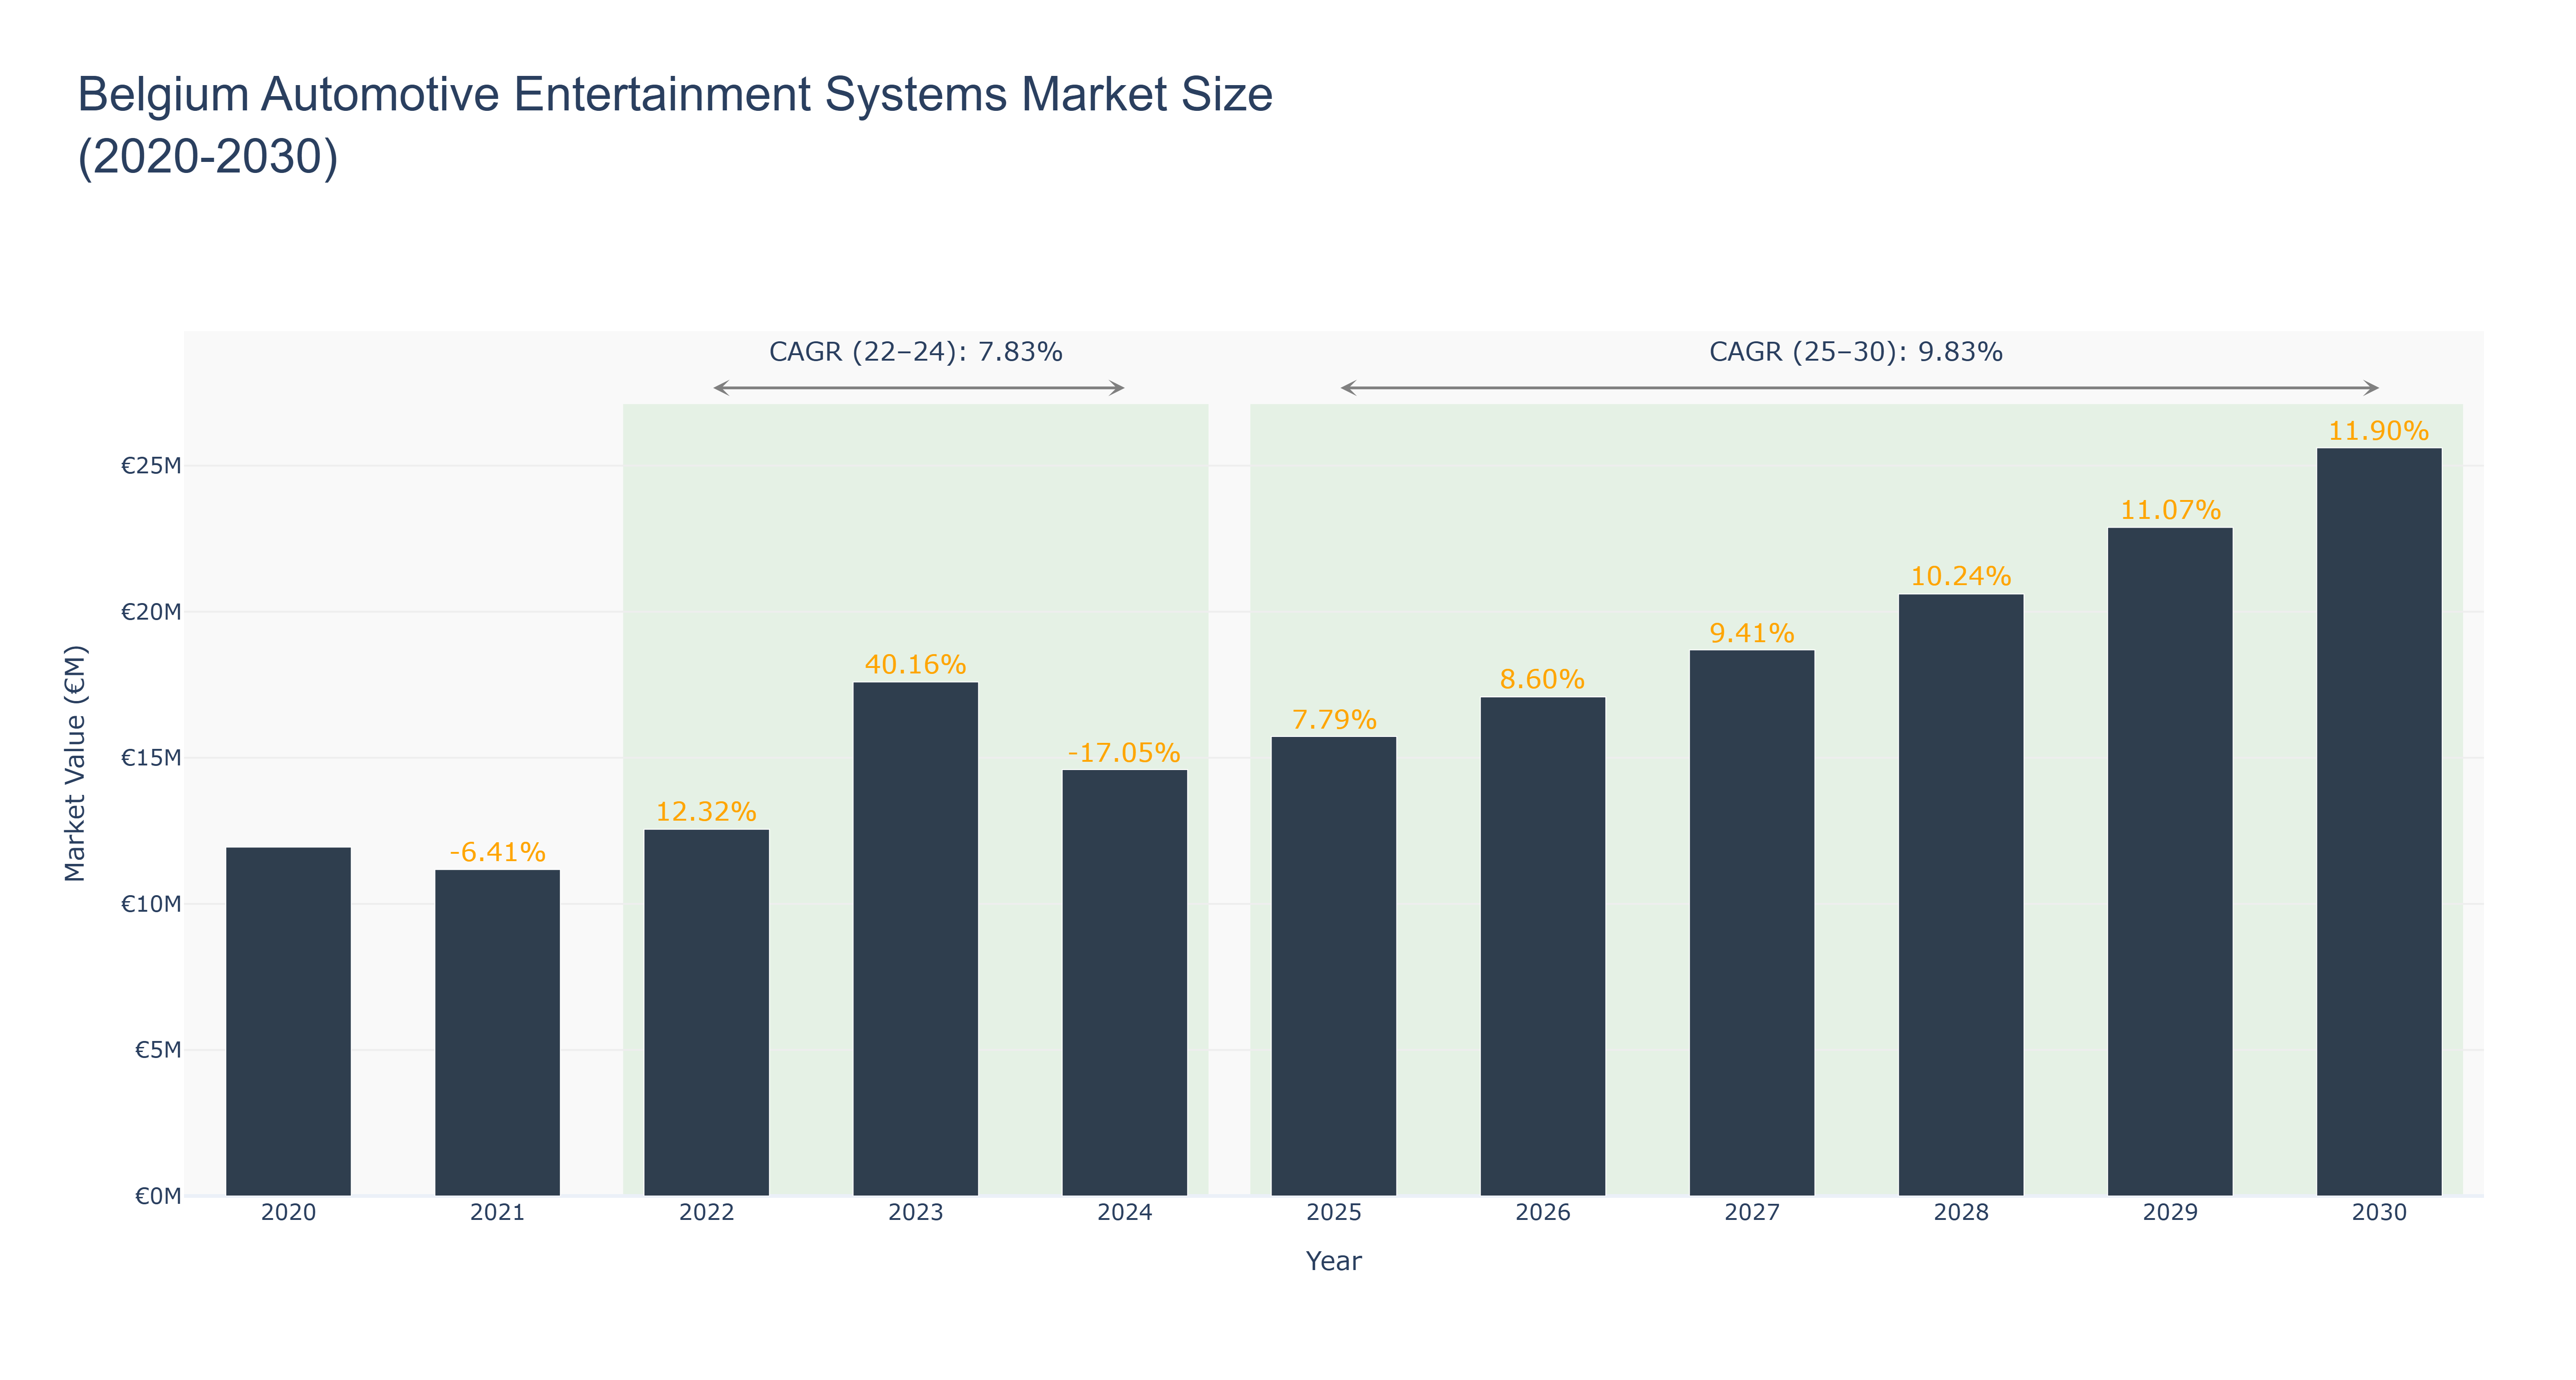Click the 2025 bar
Image resolution: width=2576 pixels, height=1380 pixels.
tap(1333, 966)
